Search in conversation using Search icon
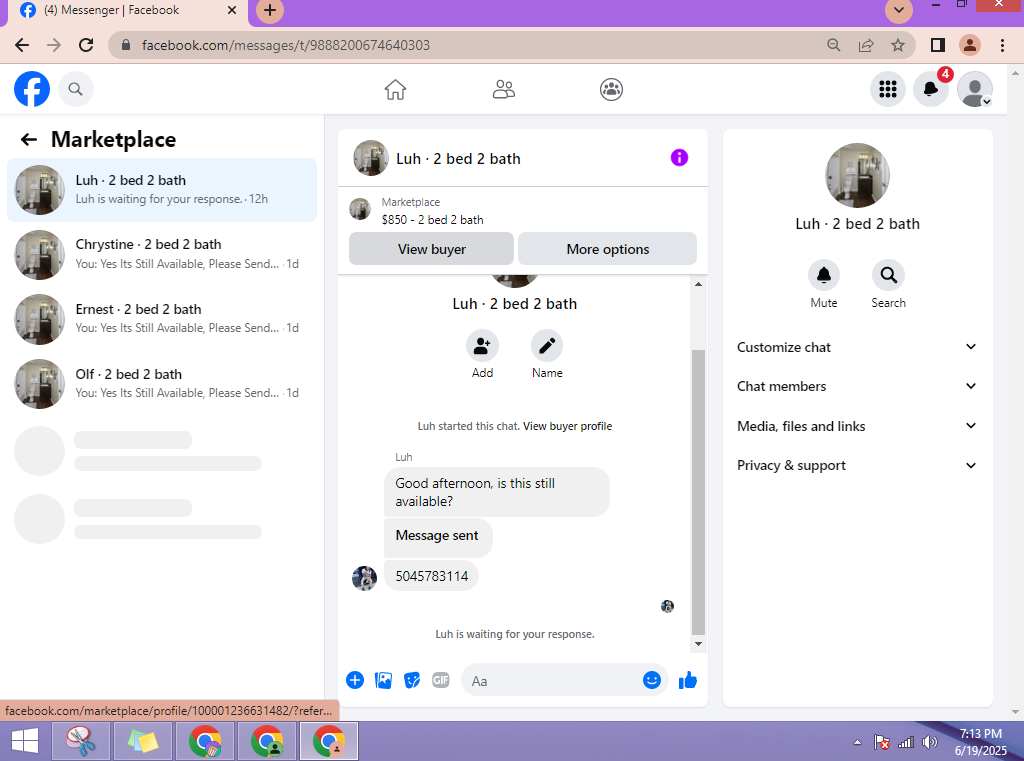The height and width of the screenshot is (761, 1024). (x=888, y=275)
